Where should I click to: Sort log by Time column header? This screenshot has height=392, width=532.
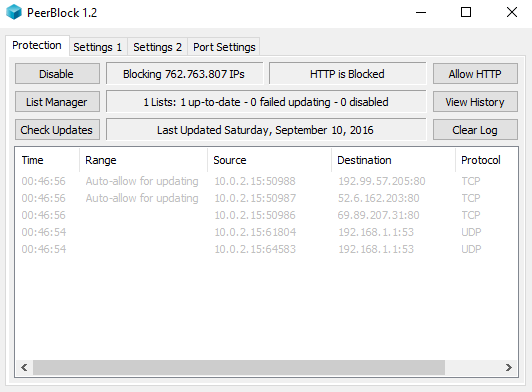[48, 160]
